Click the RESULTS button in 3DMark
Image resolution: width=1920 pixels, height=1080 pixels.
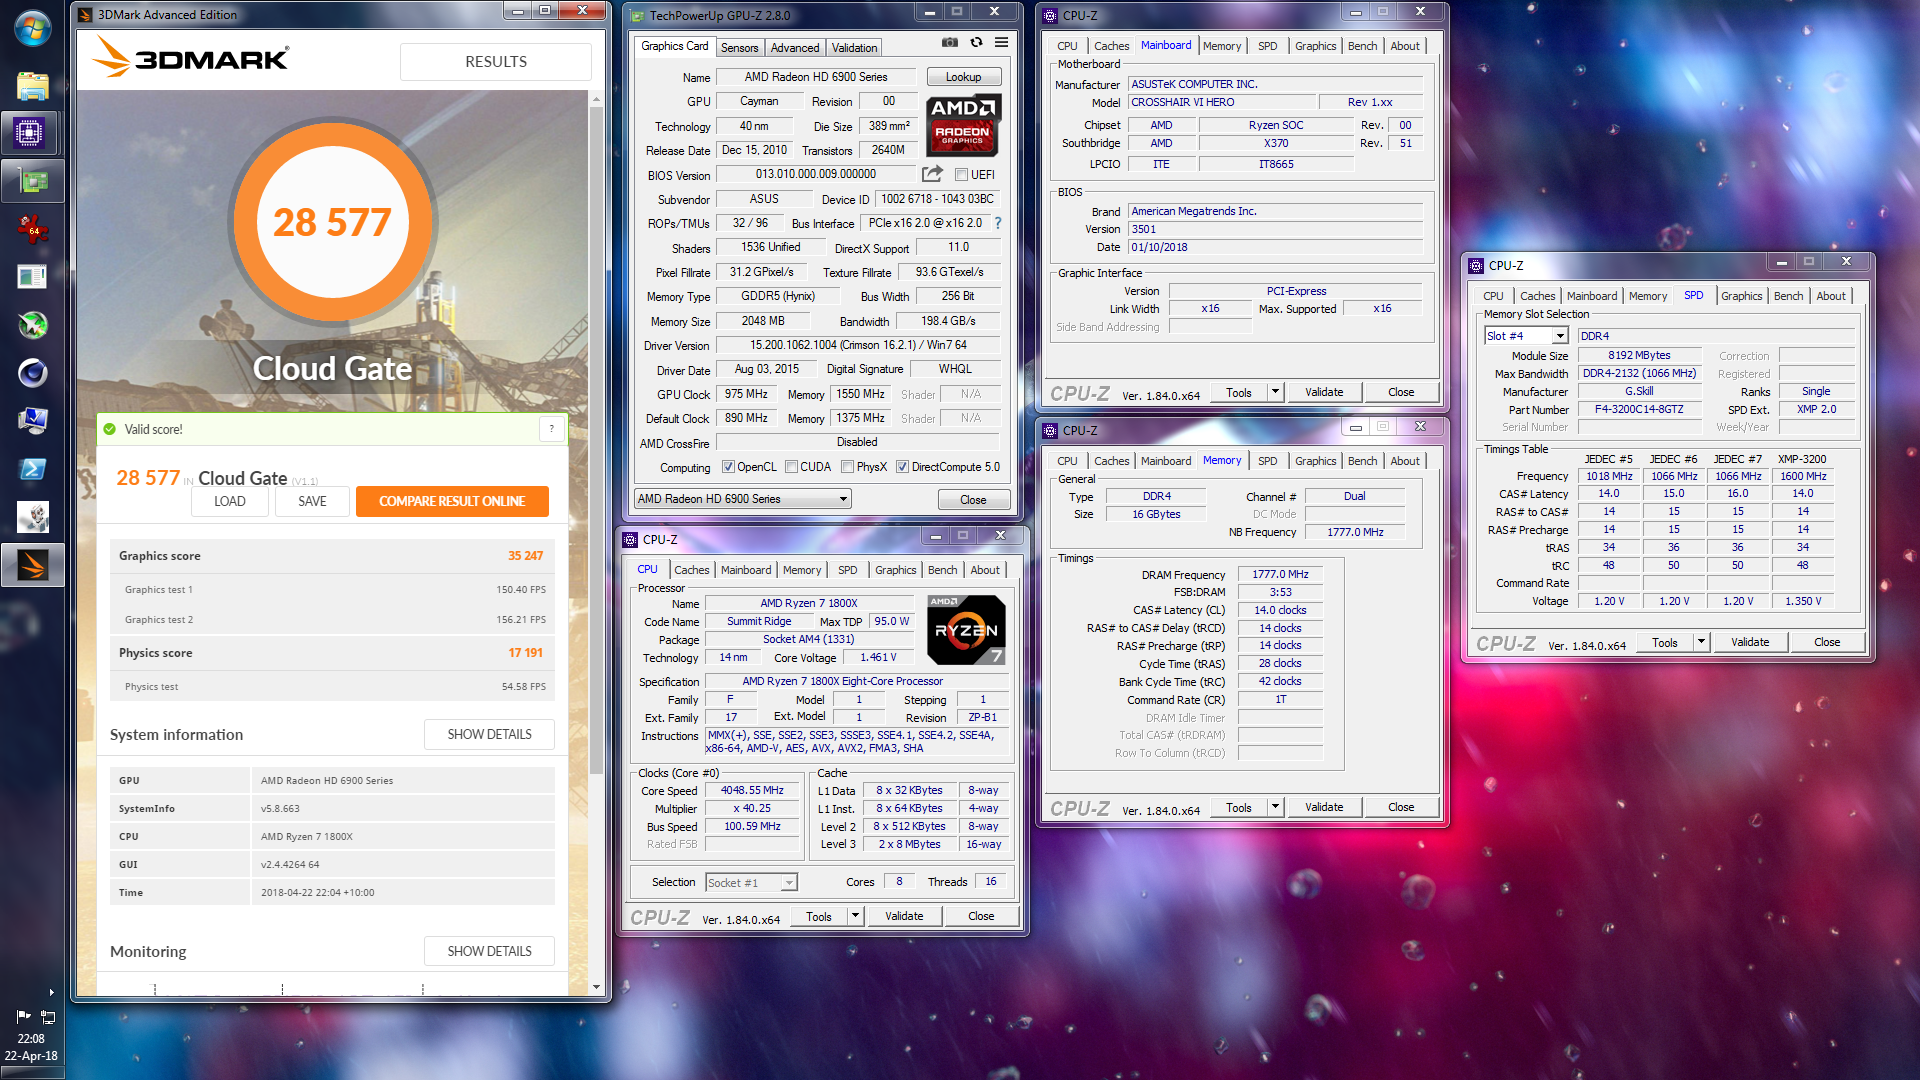coord(495,61)
